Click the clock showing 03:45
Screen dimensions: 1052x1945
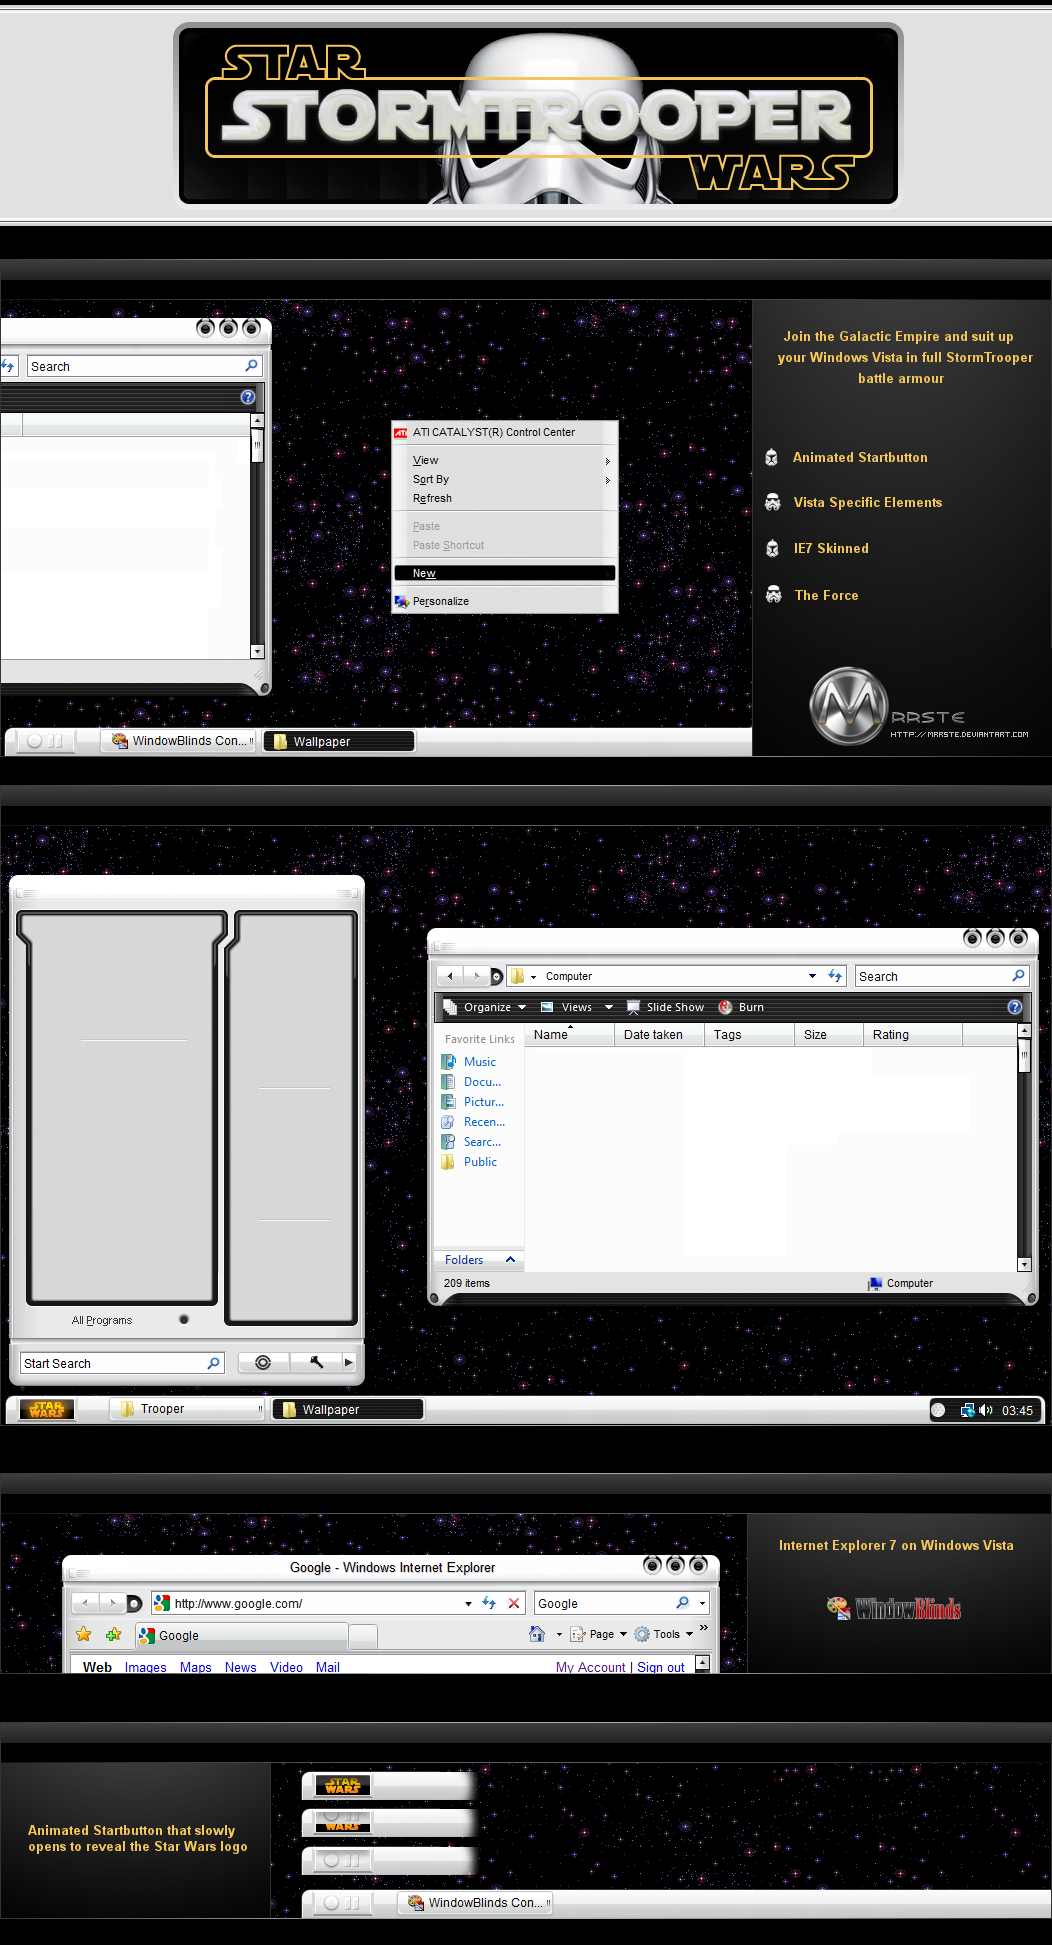click(1017, 1411)
